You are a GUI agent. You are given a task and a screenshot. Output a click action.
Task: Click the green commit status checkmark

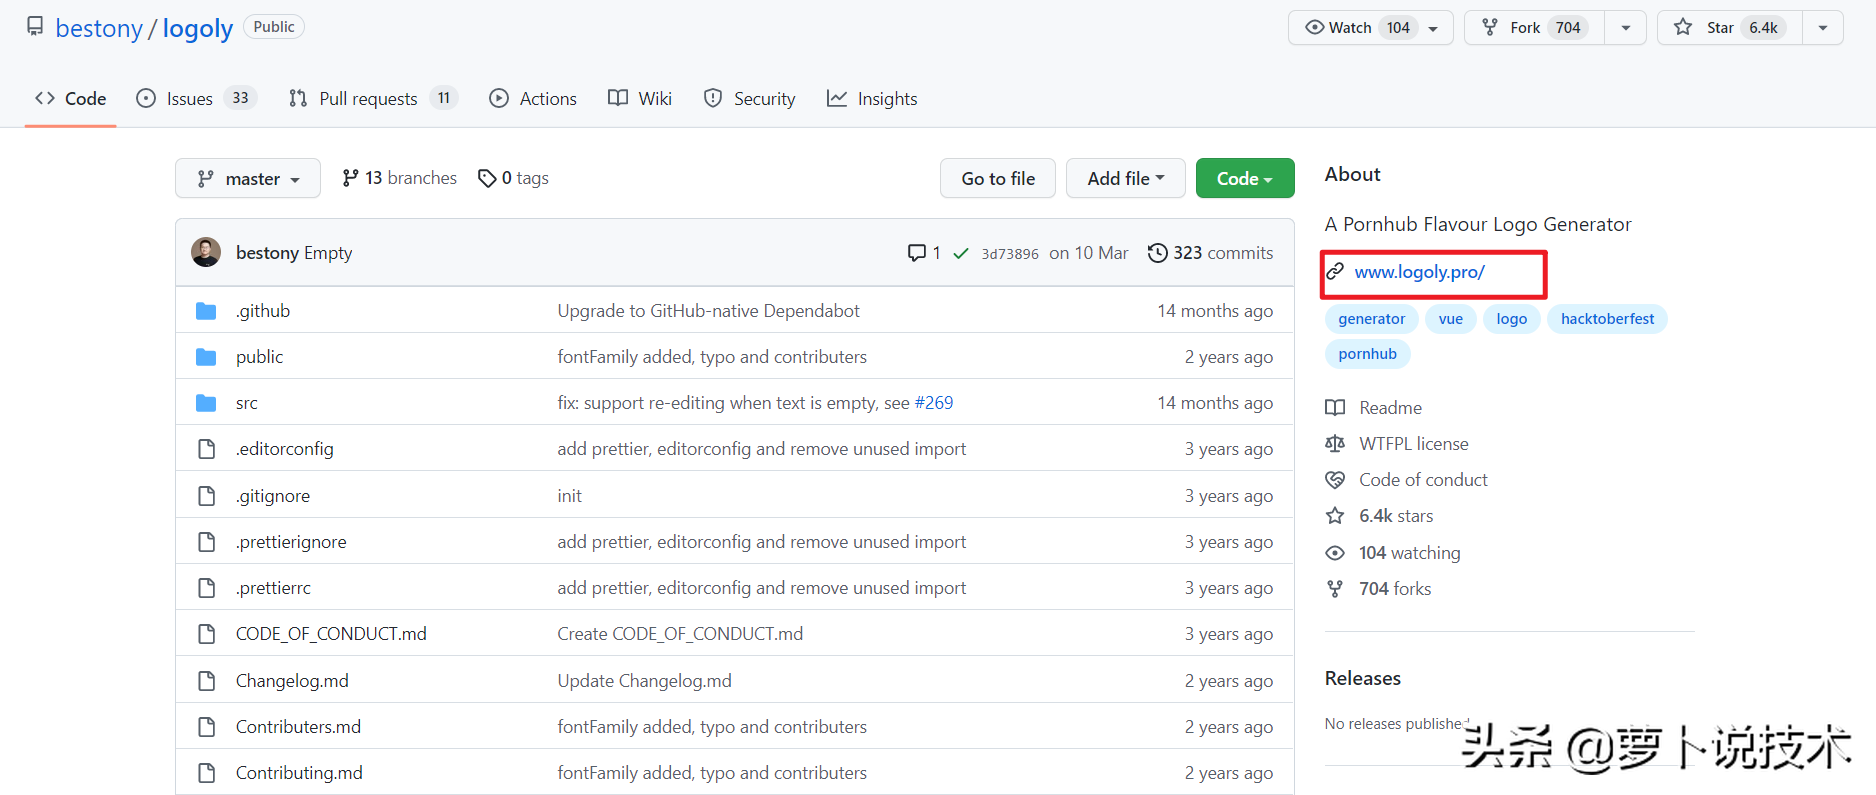pos(960,253)
